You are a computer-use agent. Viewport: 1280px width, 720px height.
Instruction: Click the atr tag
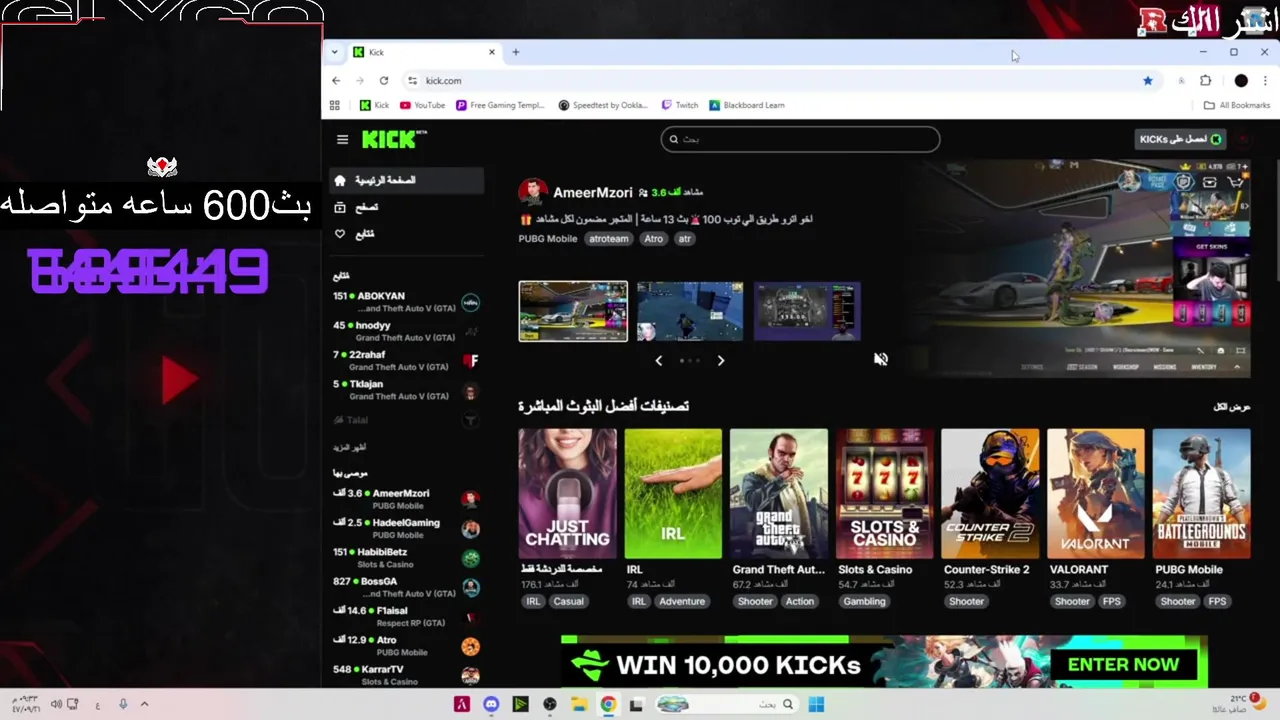pyautogui.click(x=685, y=239)
